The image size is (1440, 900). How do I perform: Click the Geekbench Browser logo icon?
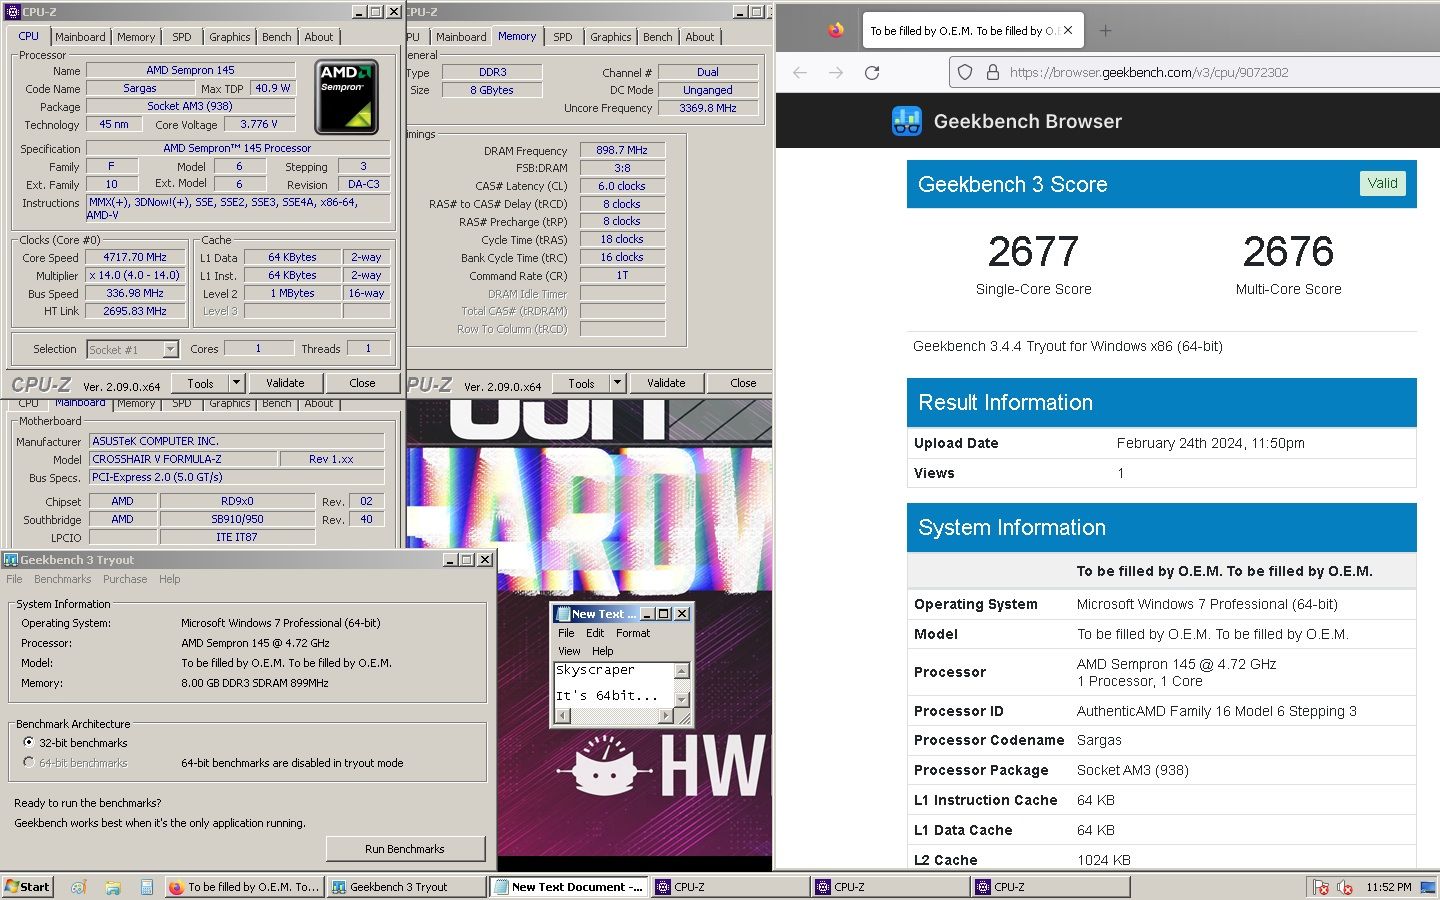point(906,121)
